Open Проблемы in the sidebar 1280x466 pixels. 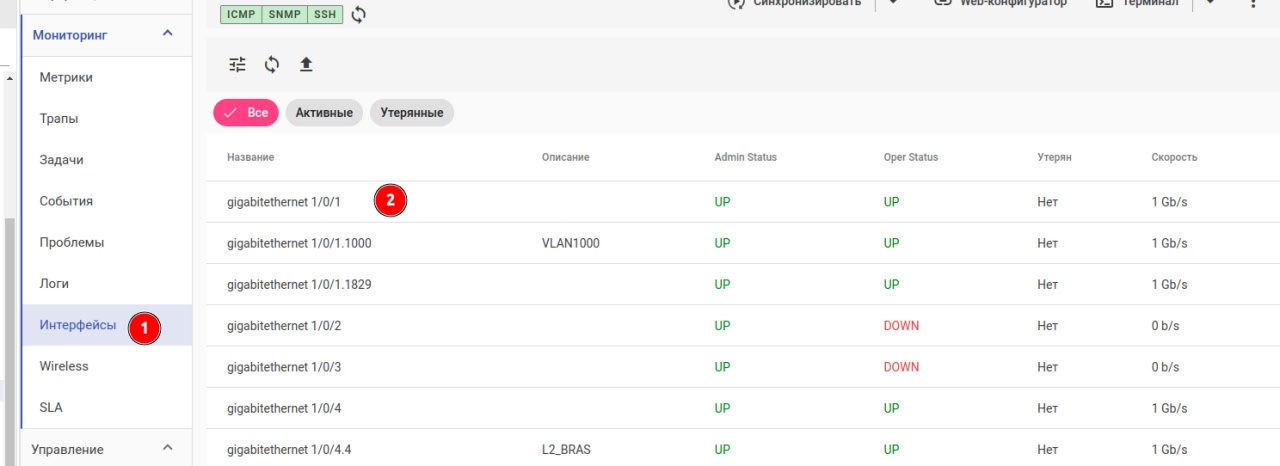coord(106,242)
